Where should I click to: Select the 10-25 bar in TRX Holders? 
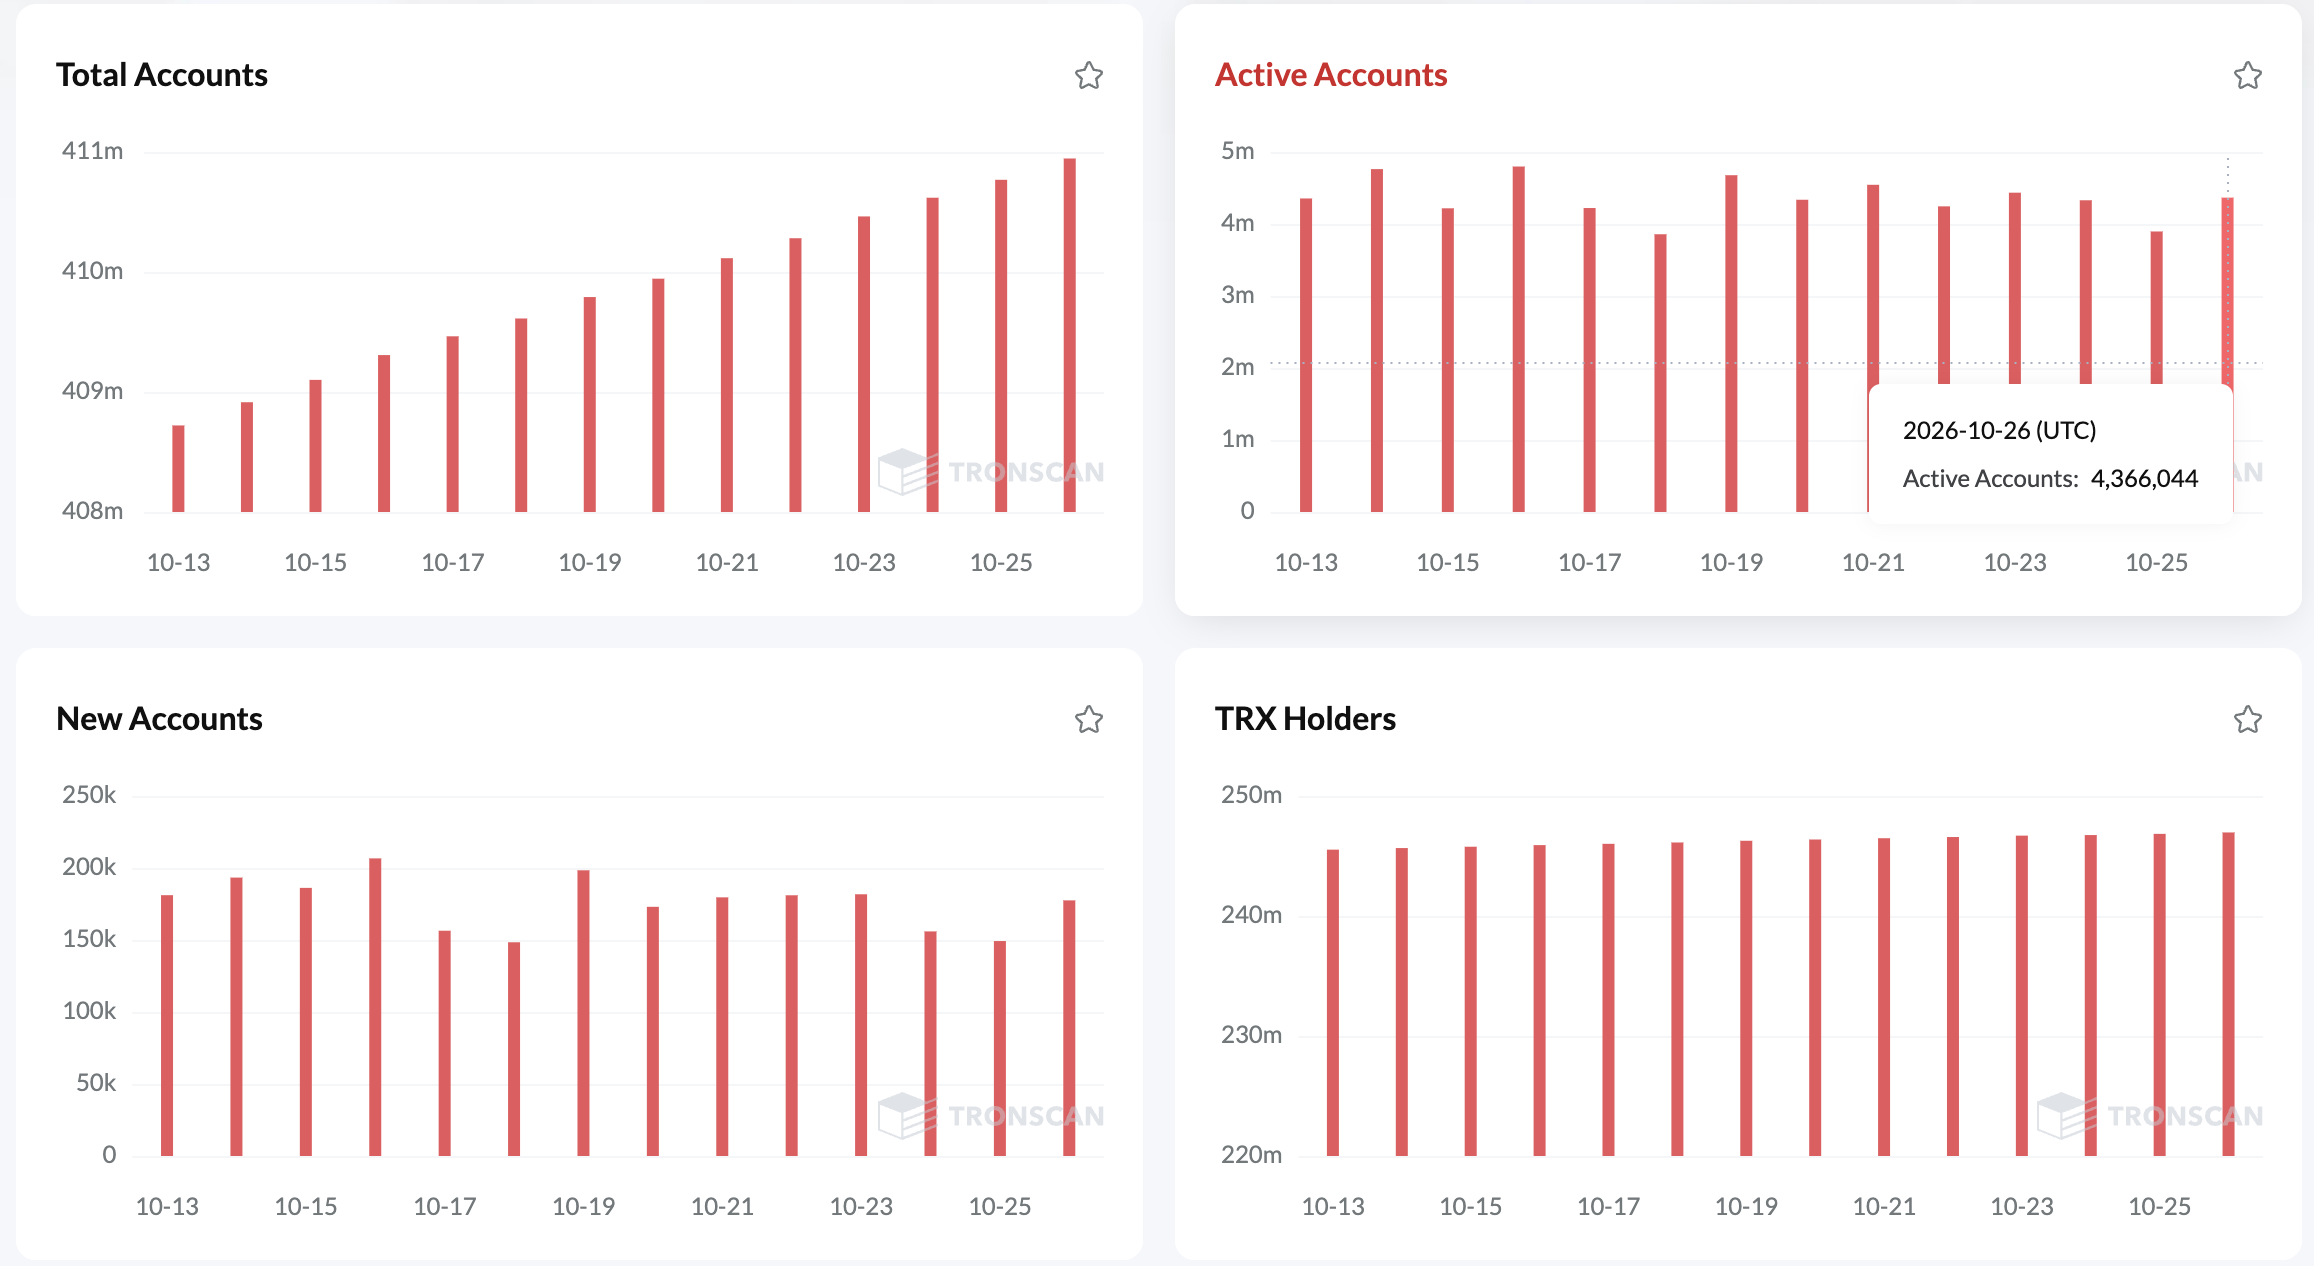(x=2160, y=995)
